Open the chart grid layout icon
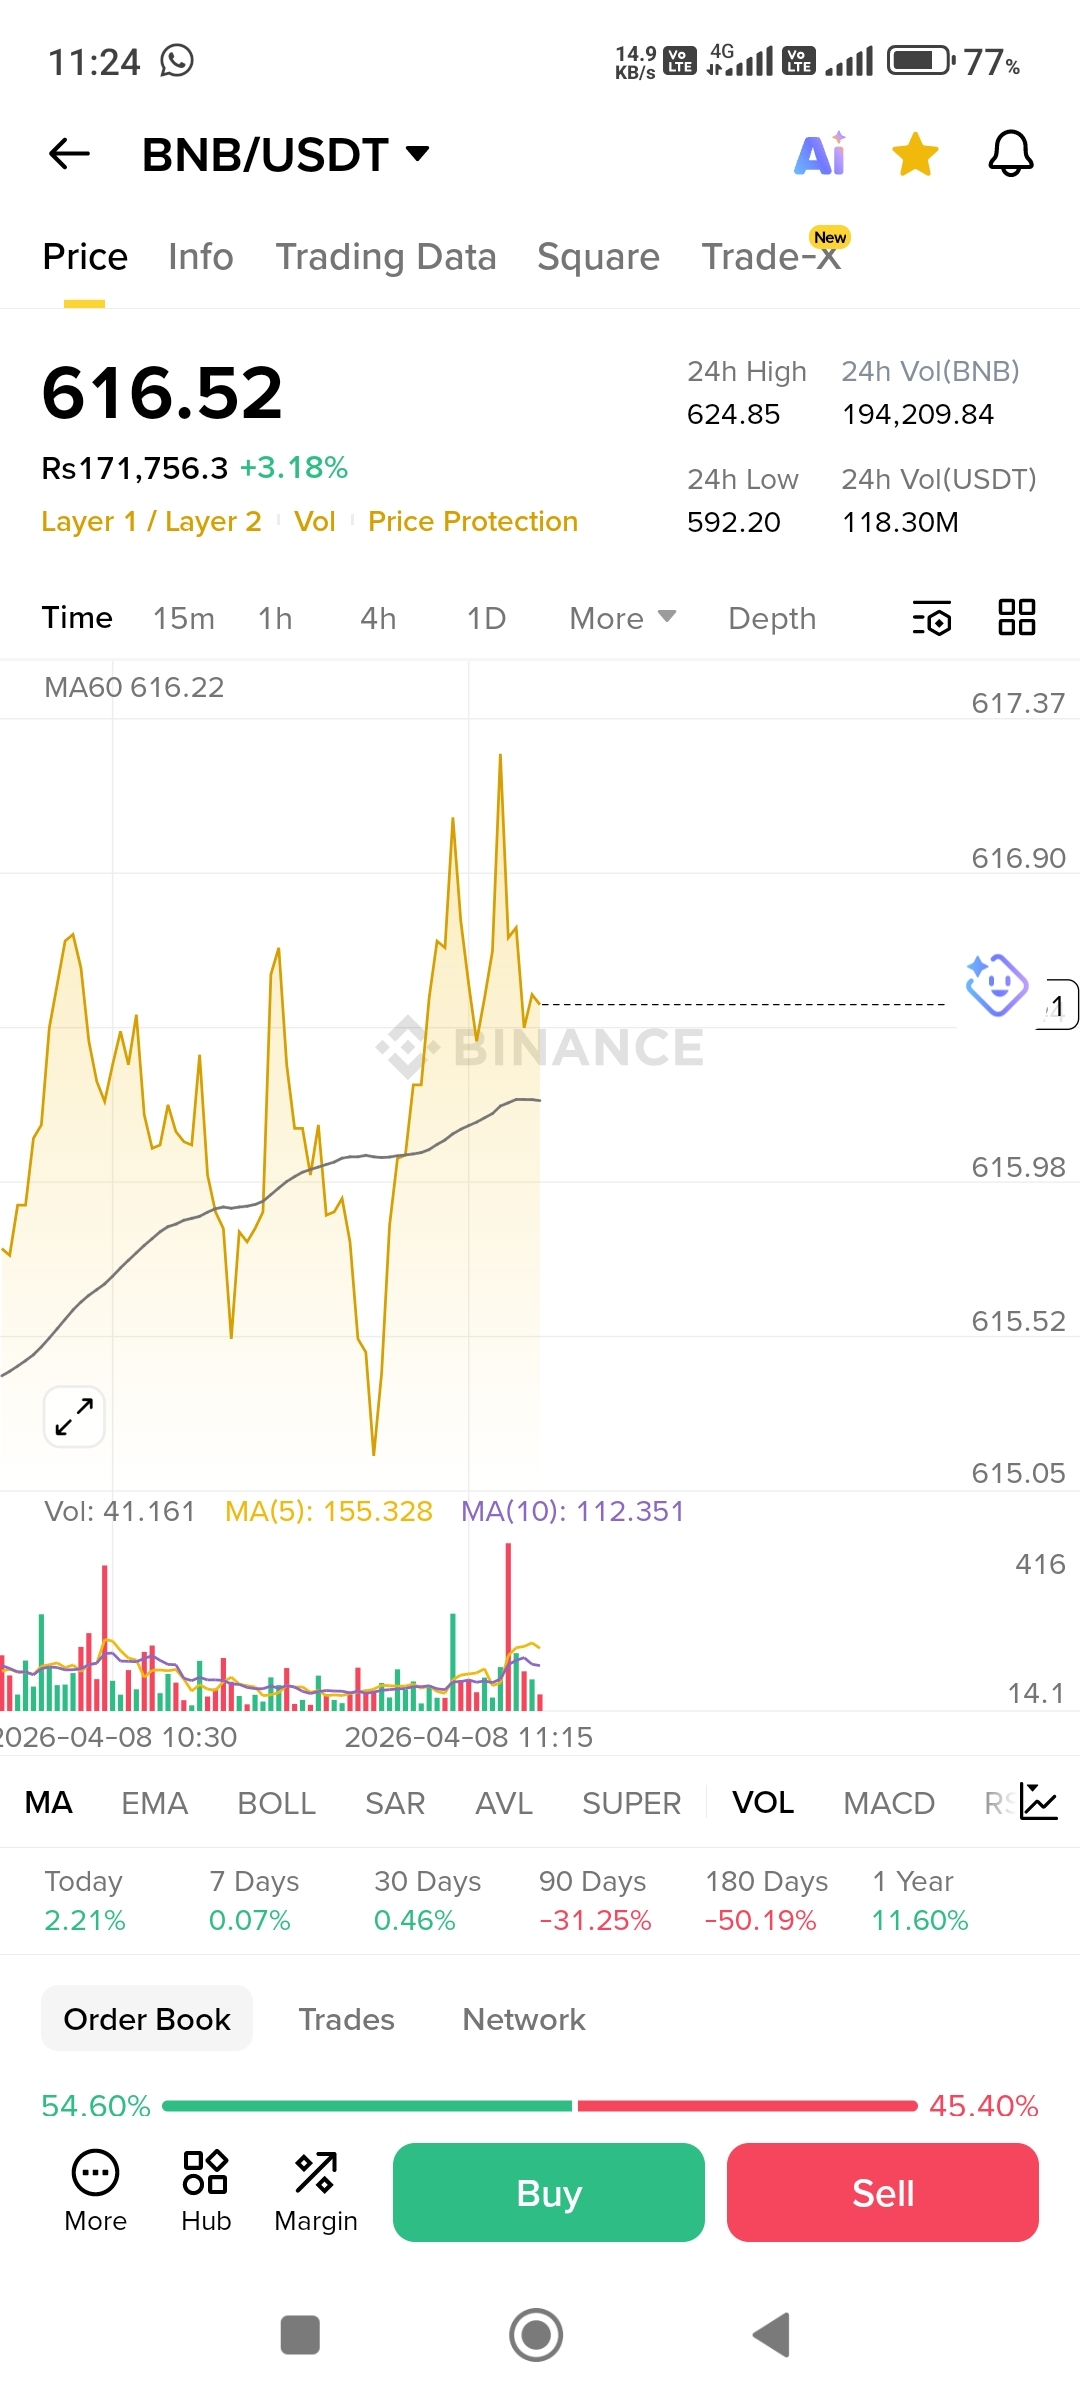This screenshot has width=1080, height=2400. [1017, 617]
